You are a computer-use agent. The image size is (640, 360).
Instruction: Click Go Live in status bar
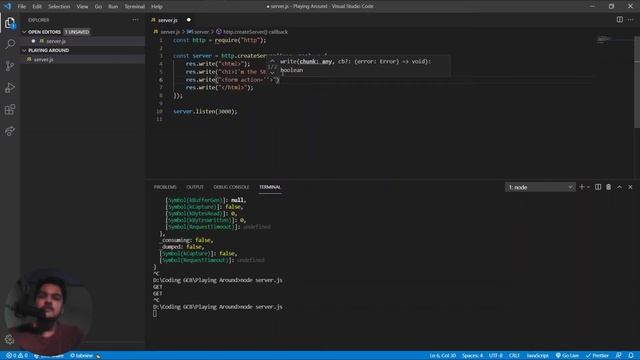tap(567, 356)
